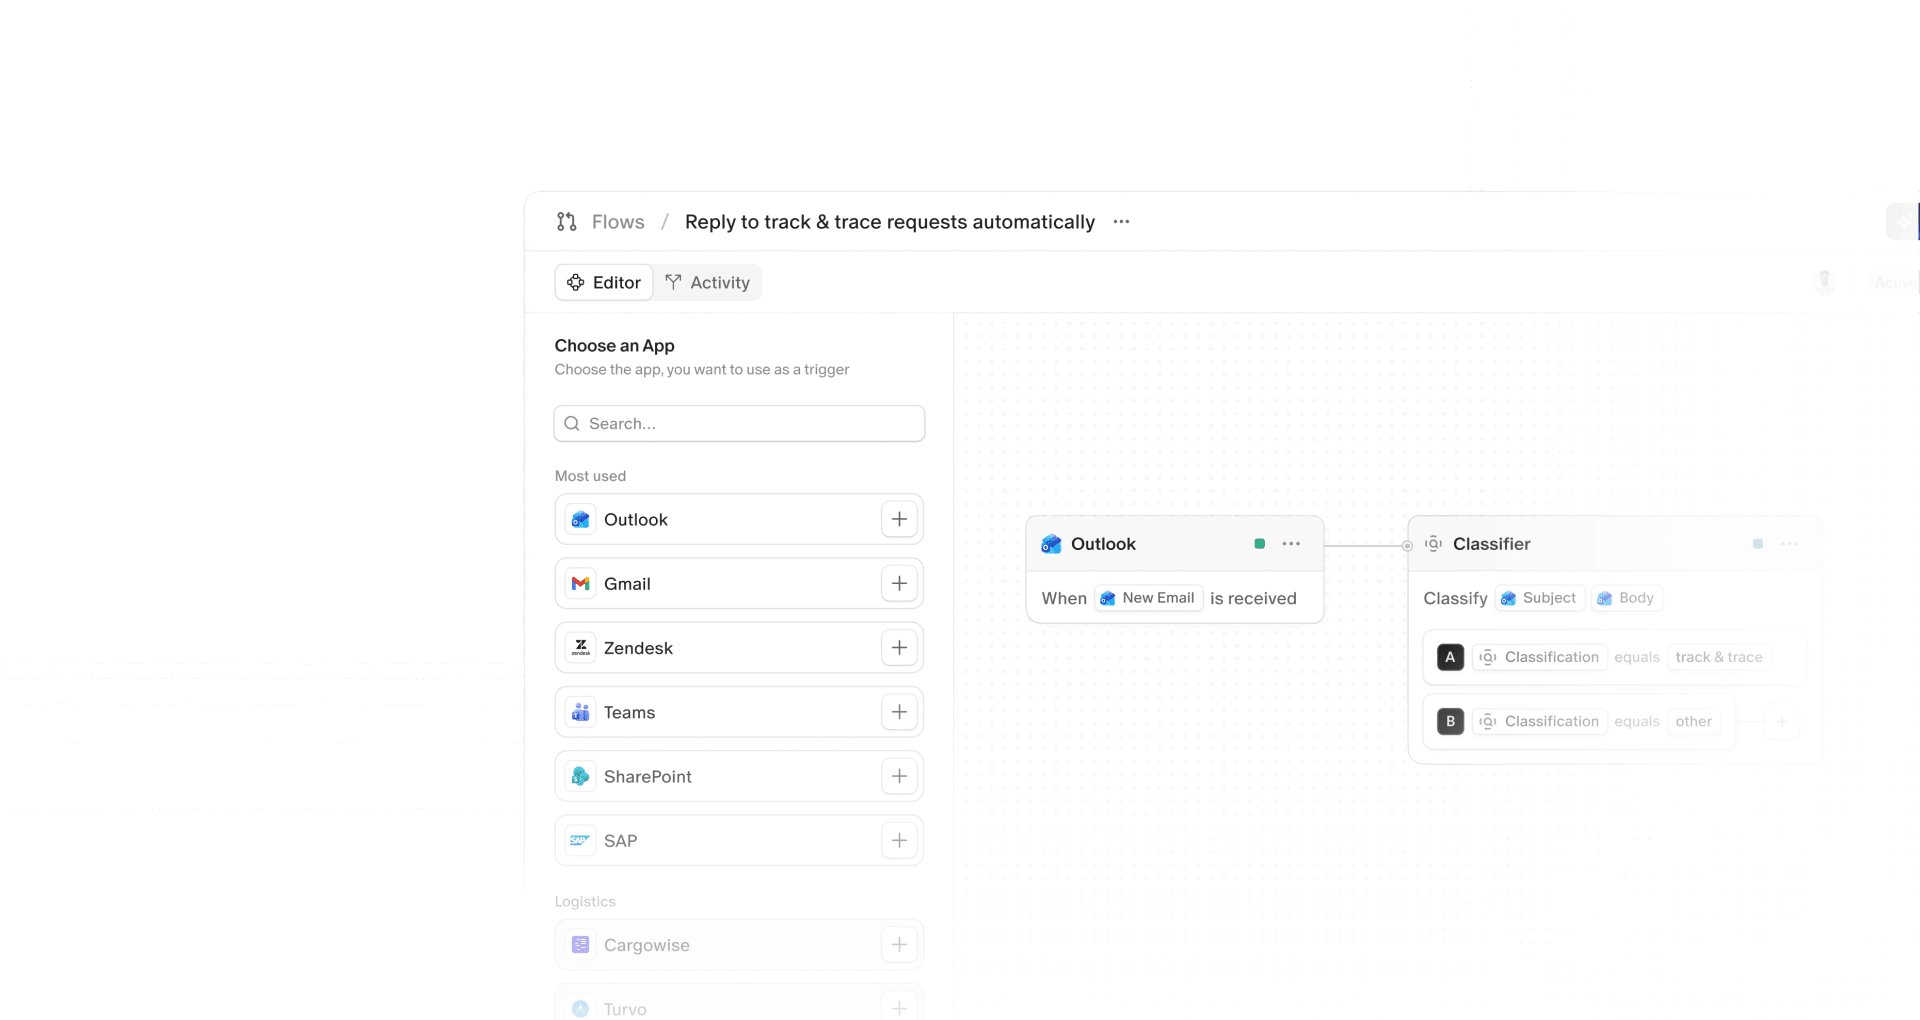This screenshot has width=1920, height=1020.
Task: Add Cargowise as the trigger app
Action: click(x=899, y=945)
